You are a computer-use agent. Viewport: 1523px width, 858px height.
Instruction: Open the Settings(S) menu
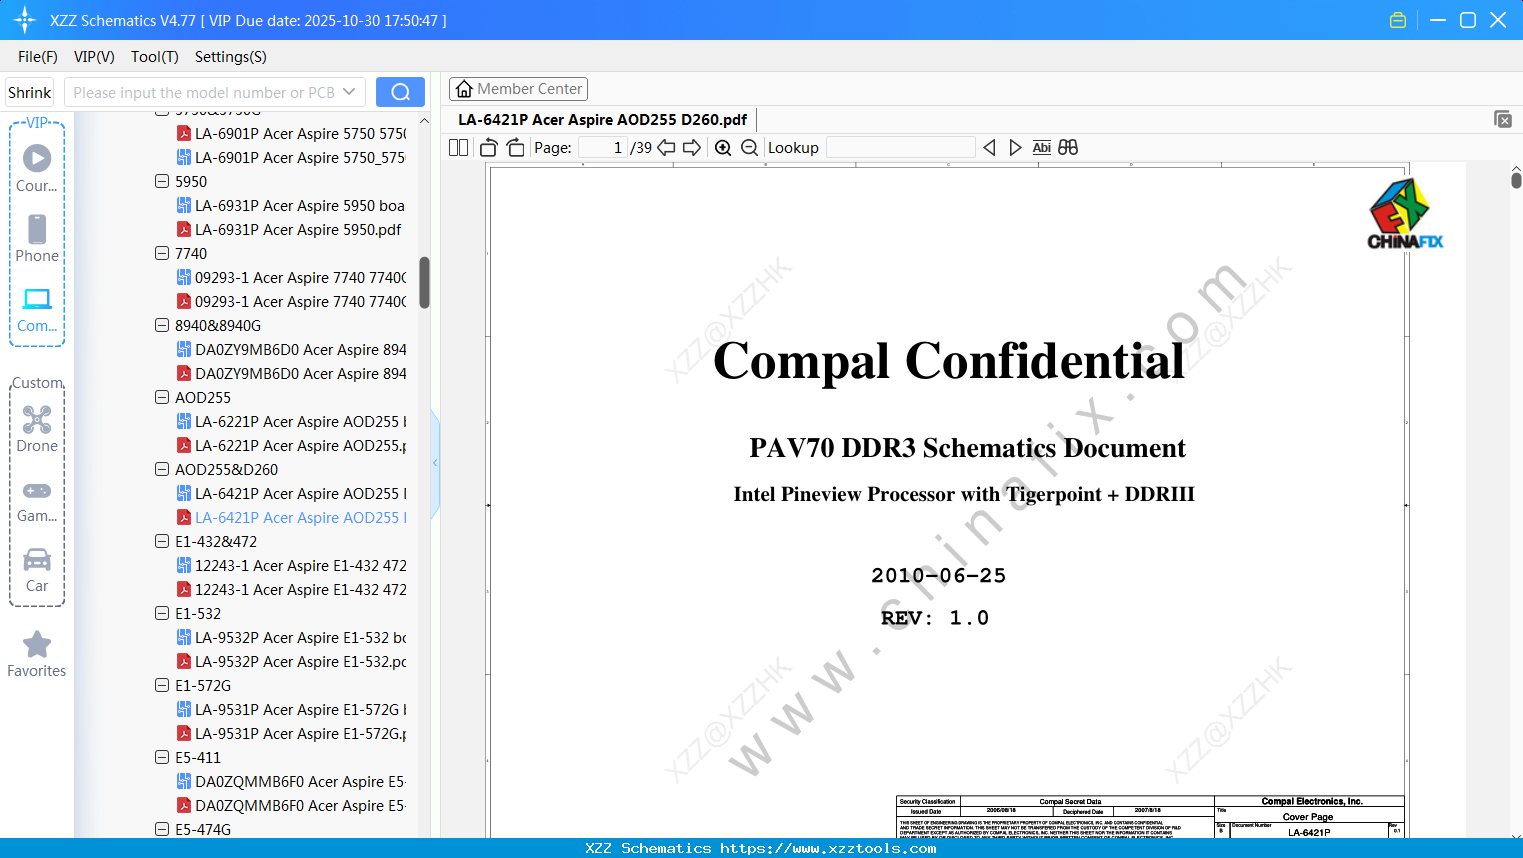(x=231, y=57)
